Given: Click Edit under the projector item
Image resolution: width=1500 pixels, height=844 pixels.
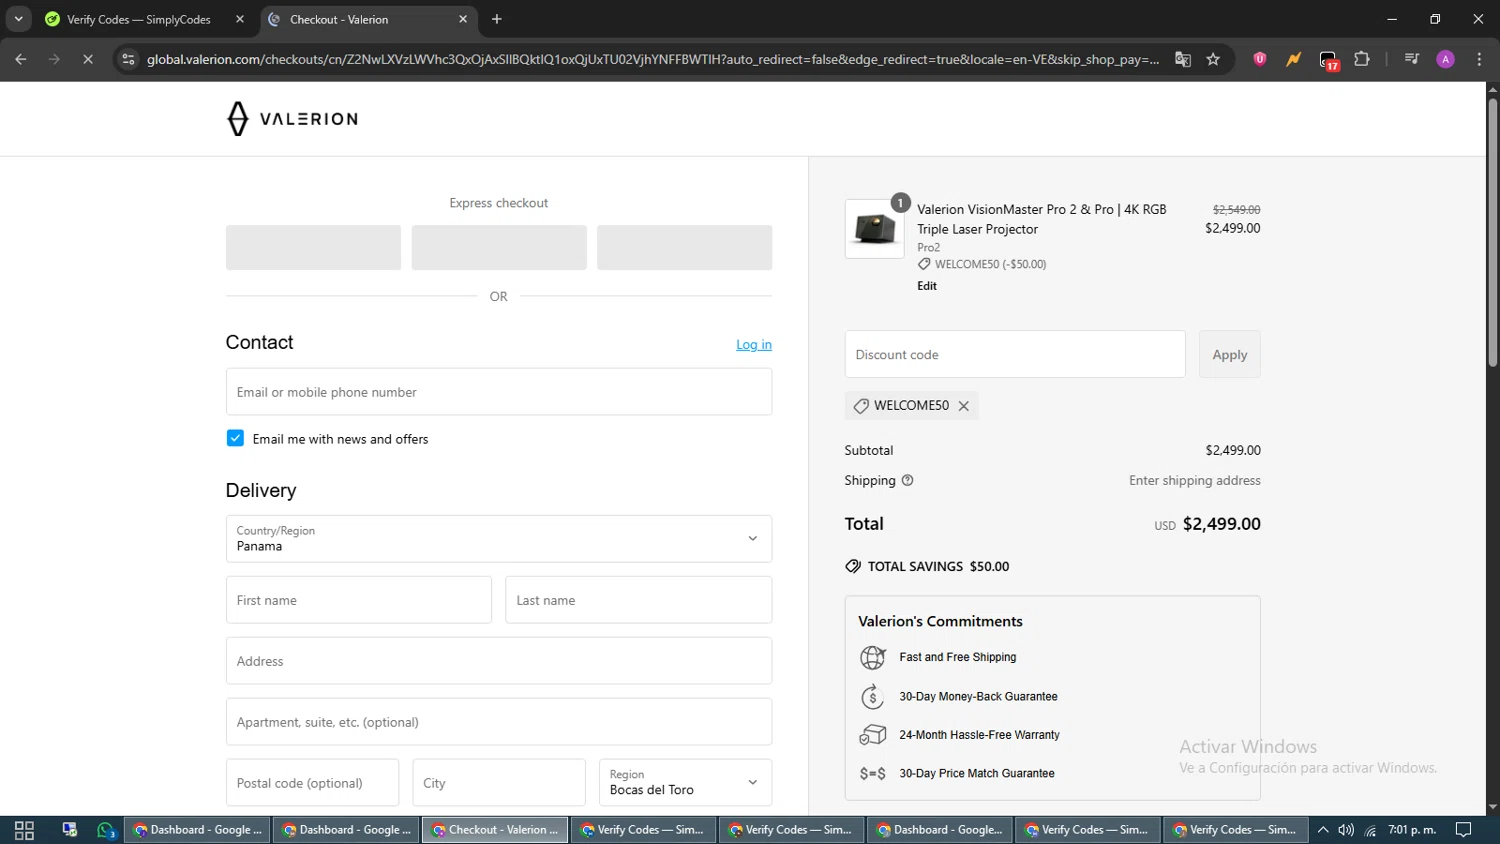Looking at the screenshot, I should (x=927, y=286).
